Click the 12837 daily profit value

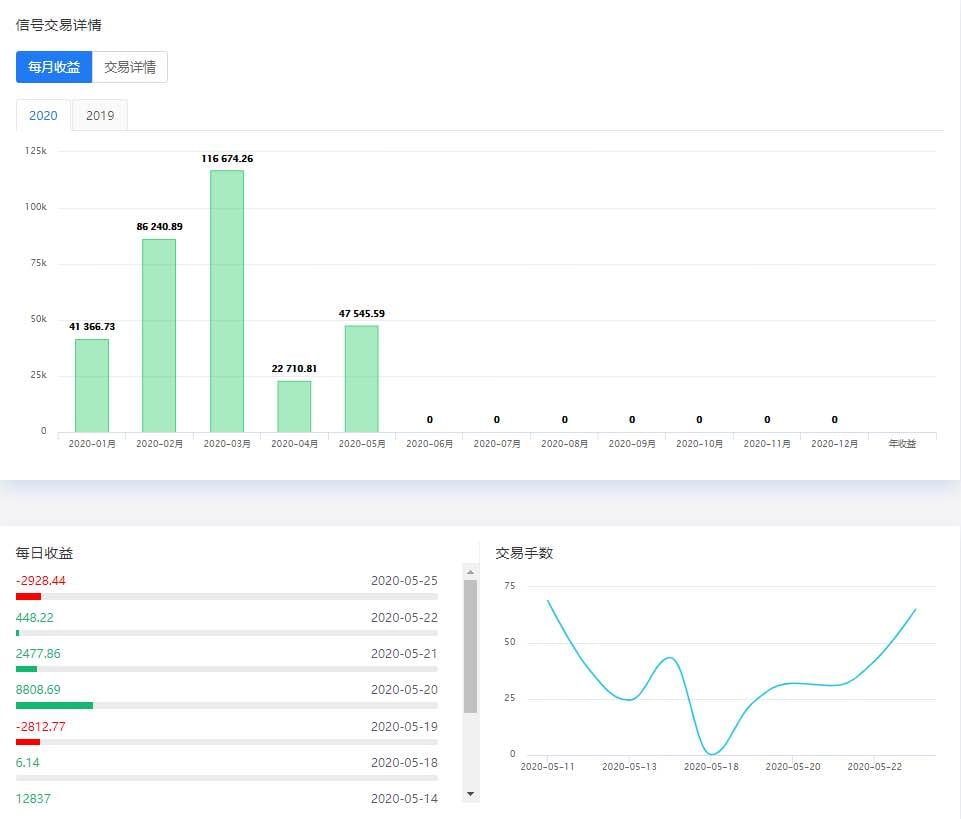(33, 799)
